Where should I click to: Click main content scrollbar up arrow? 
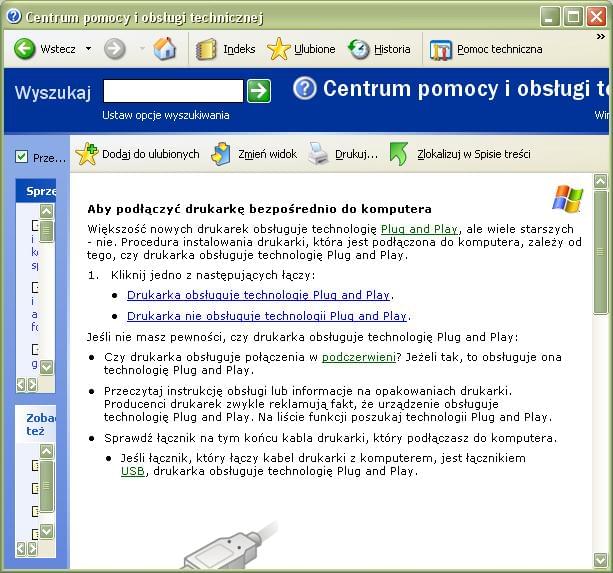click(x=600, y=181)
